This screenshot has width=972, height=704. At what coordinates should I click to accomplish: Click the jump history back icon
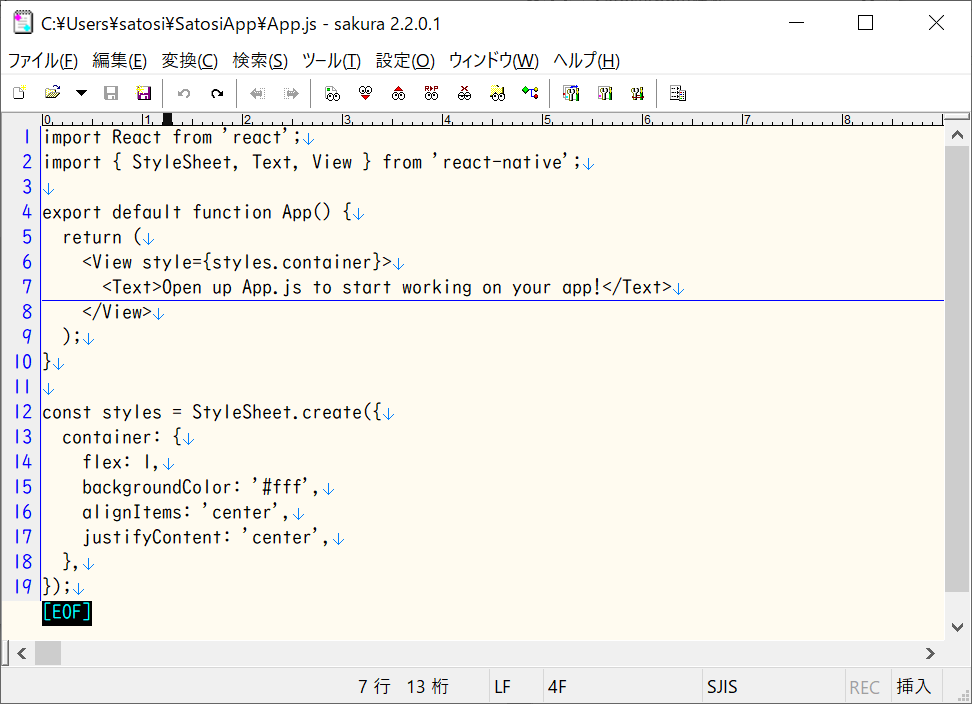click(257, 93)
